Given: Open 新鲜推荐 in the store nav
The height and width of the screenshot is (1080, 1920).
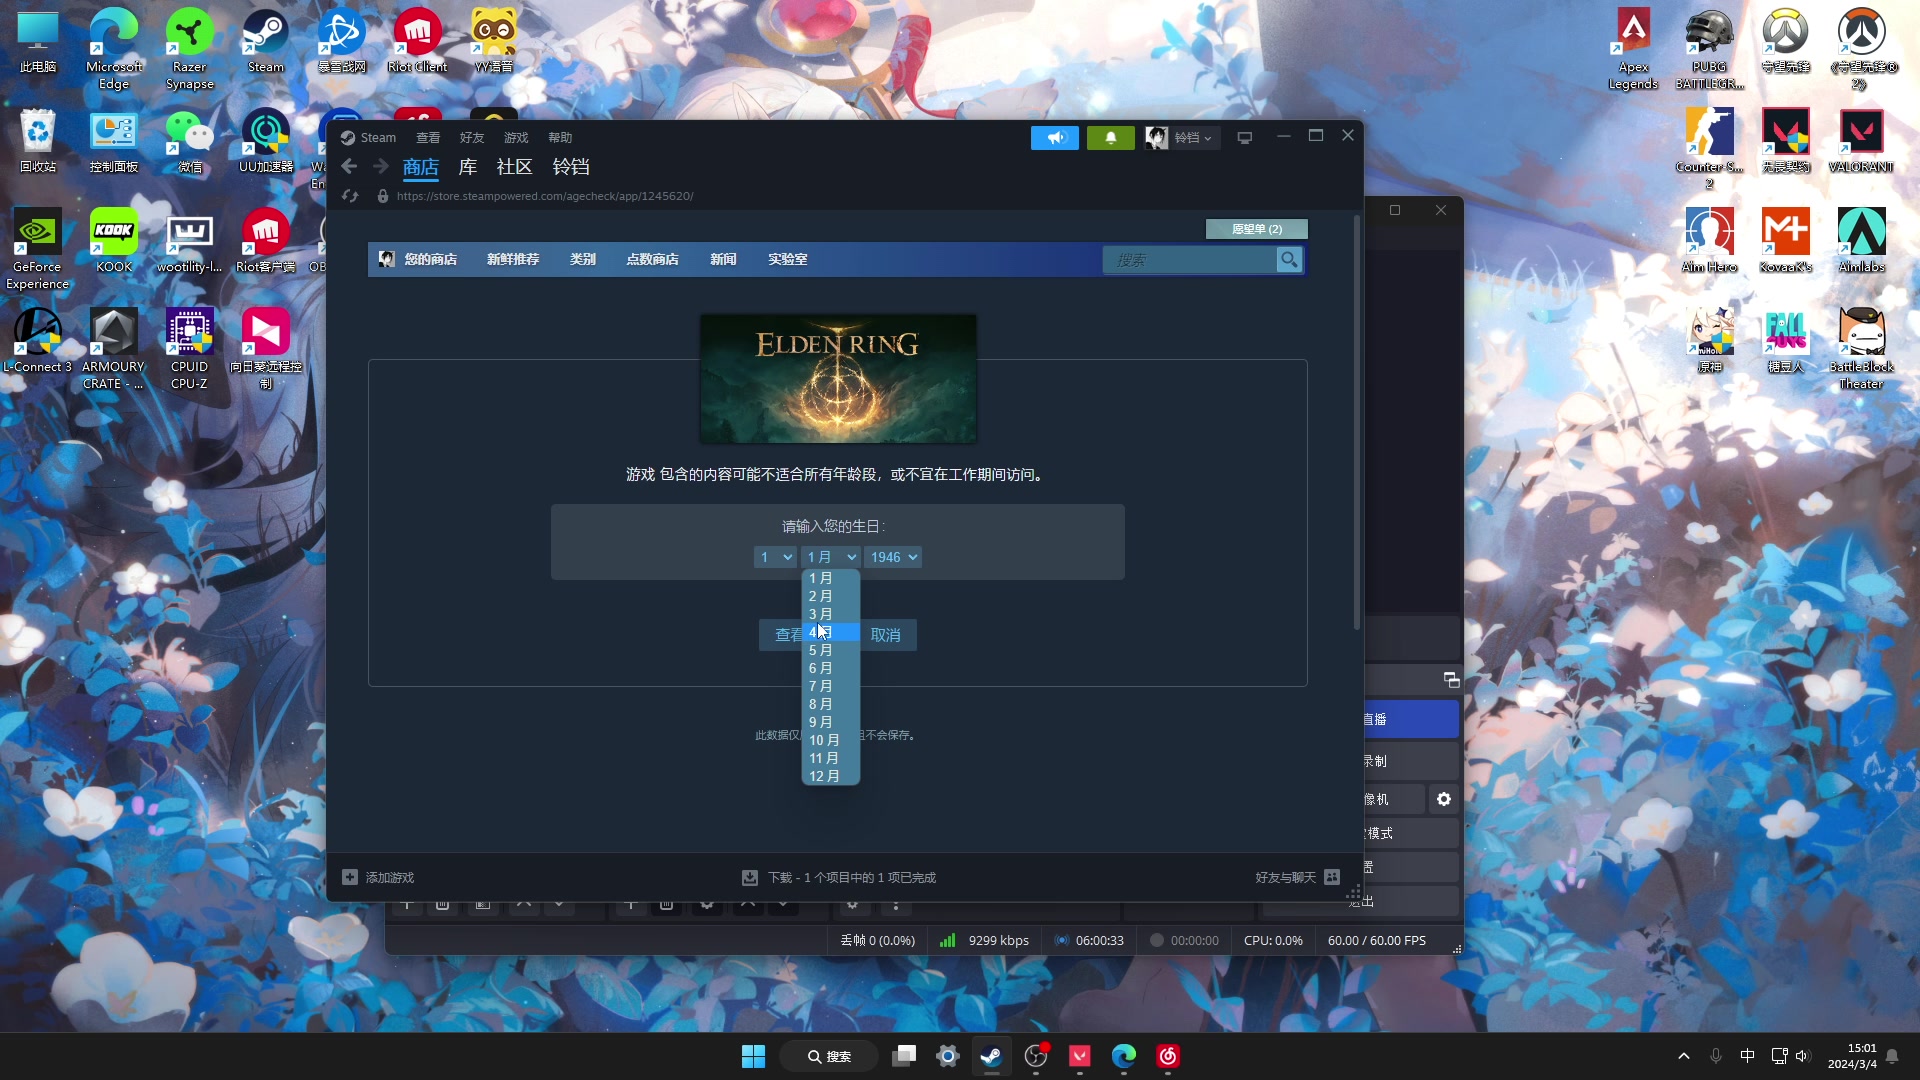Looking at the screenshot, I should coord(513,259).
